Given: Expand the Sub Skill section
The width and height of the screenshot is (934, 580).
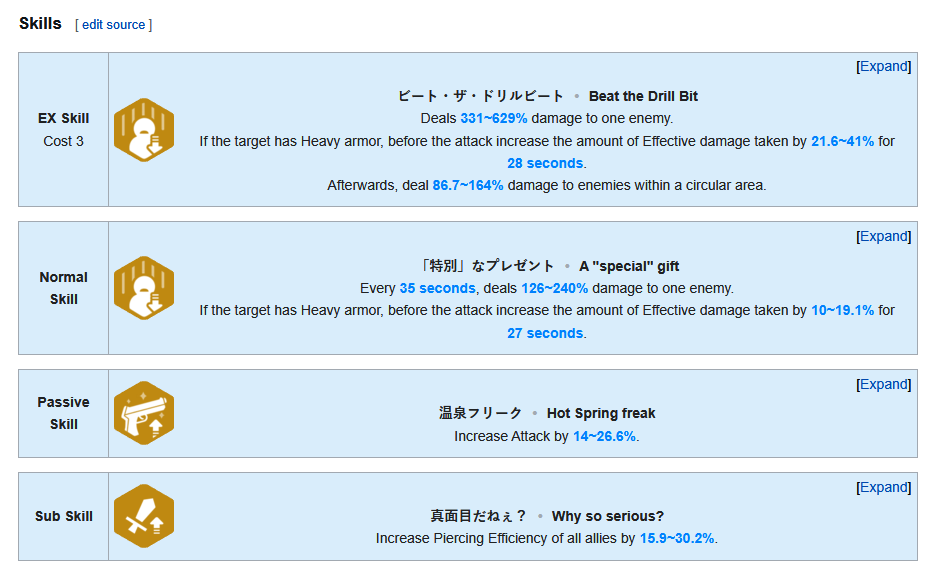Looking at the screenshot, I should tap(884, 488).
